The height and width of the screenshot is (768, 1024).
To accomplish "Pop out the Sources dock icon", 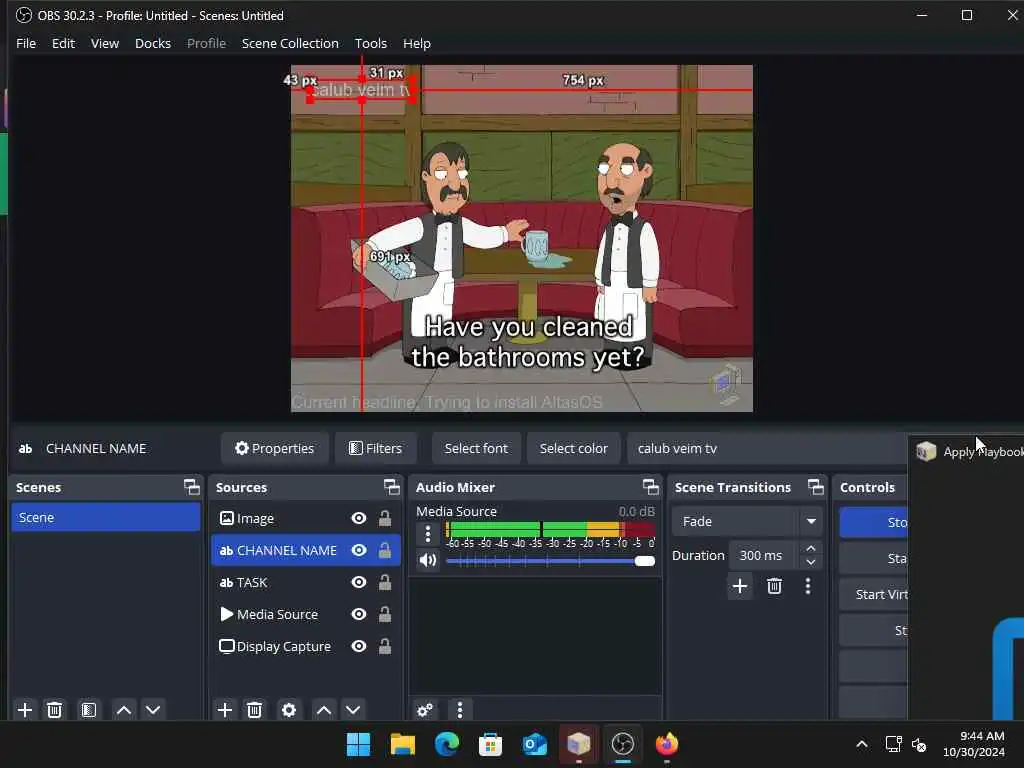I will (391, 487).
